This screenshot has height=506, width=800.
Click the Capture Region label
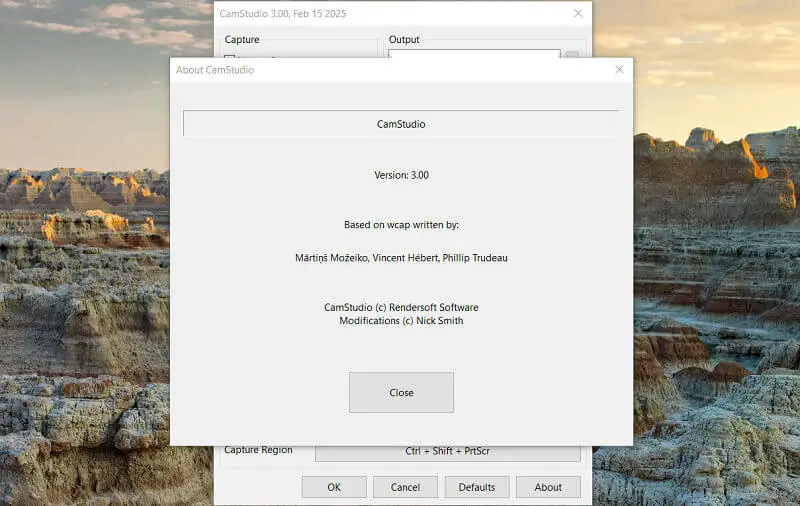click(x=258, y=450)
